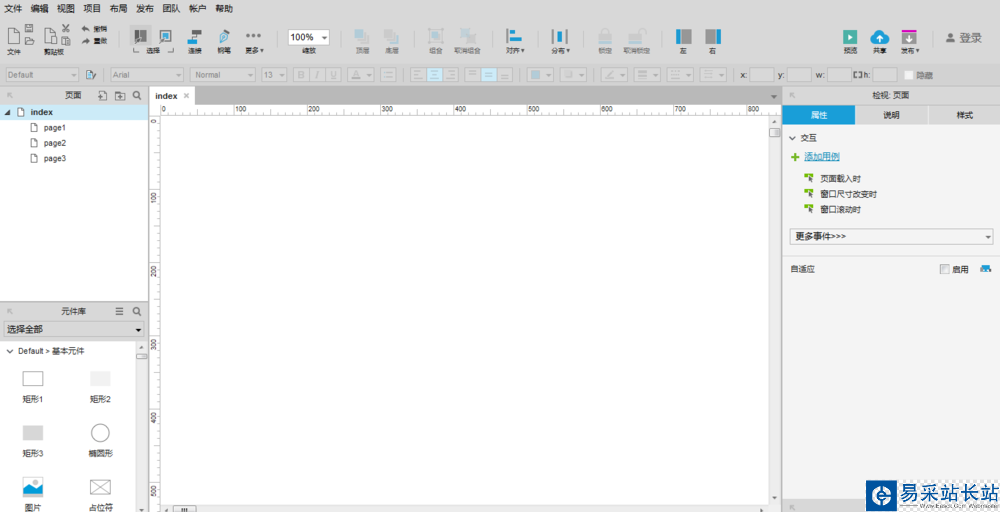Bring to front with 顶层 icon
1000x512 pixels.
point(362,36)
